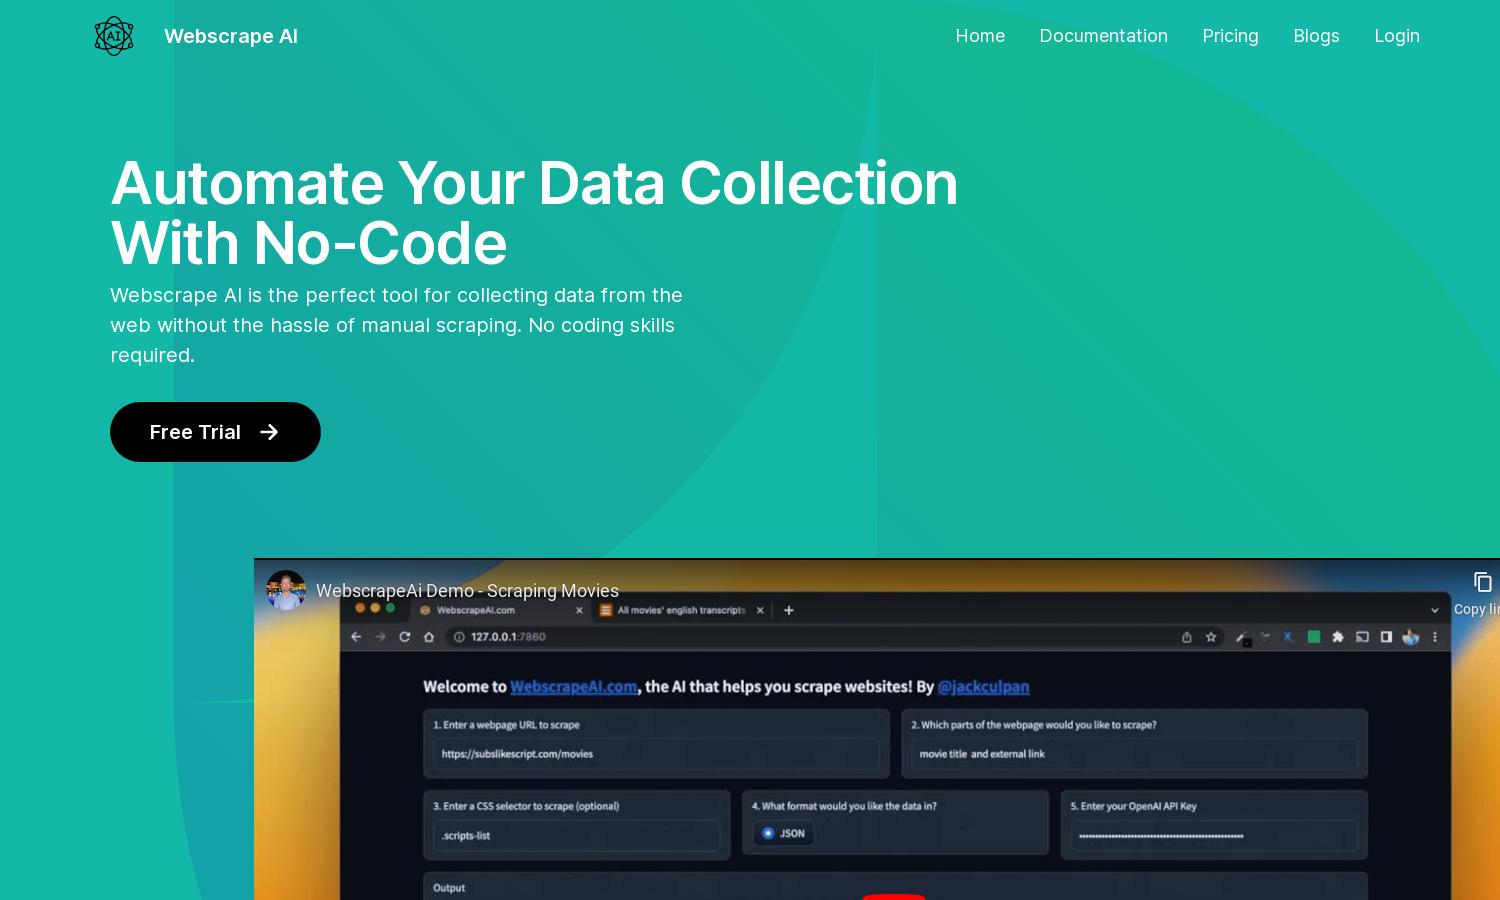The image size is (1500, 900).
Task: Click the blue X extension icon in the demo
Action: [x=1288, y=637]
